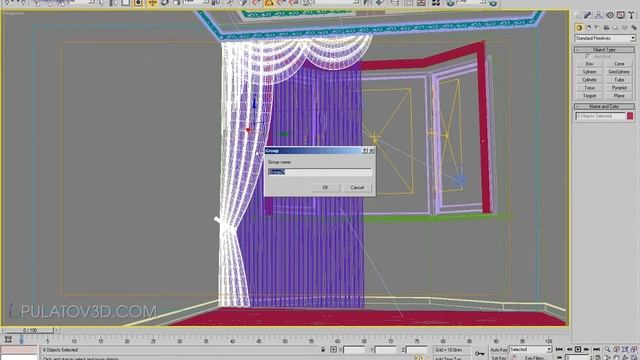Click the GeoSphere primitive button
Screen dimensions: 640x360
(620, 72)
